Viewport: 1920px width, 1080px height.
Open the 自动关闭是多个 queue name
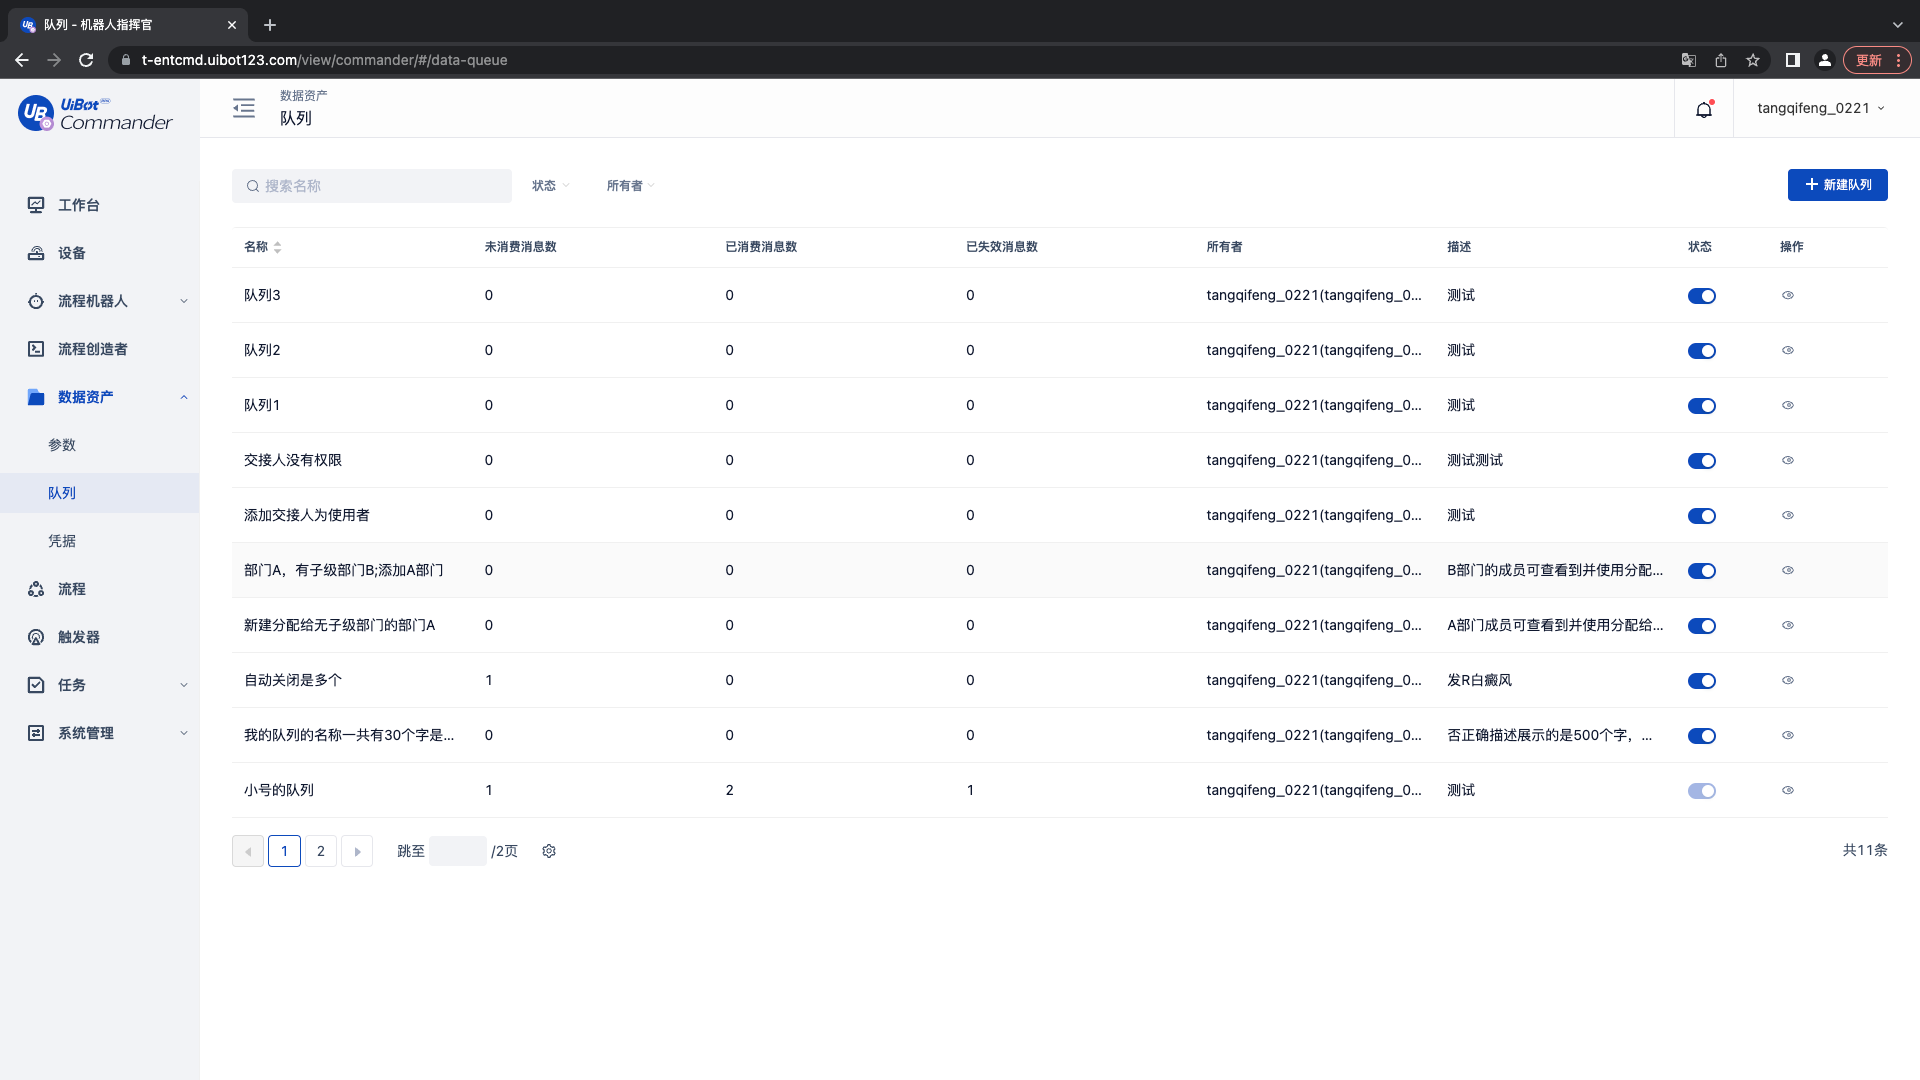tap(293, 680)
